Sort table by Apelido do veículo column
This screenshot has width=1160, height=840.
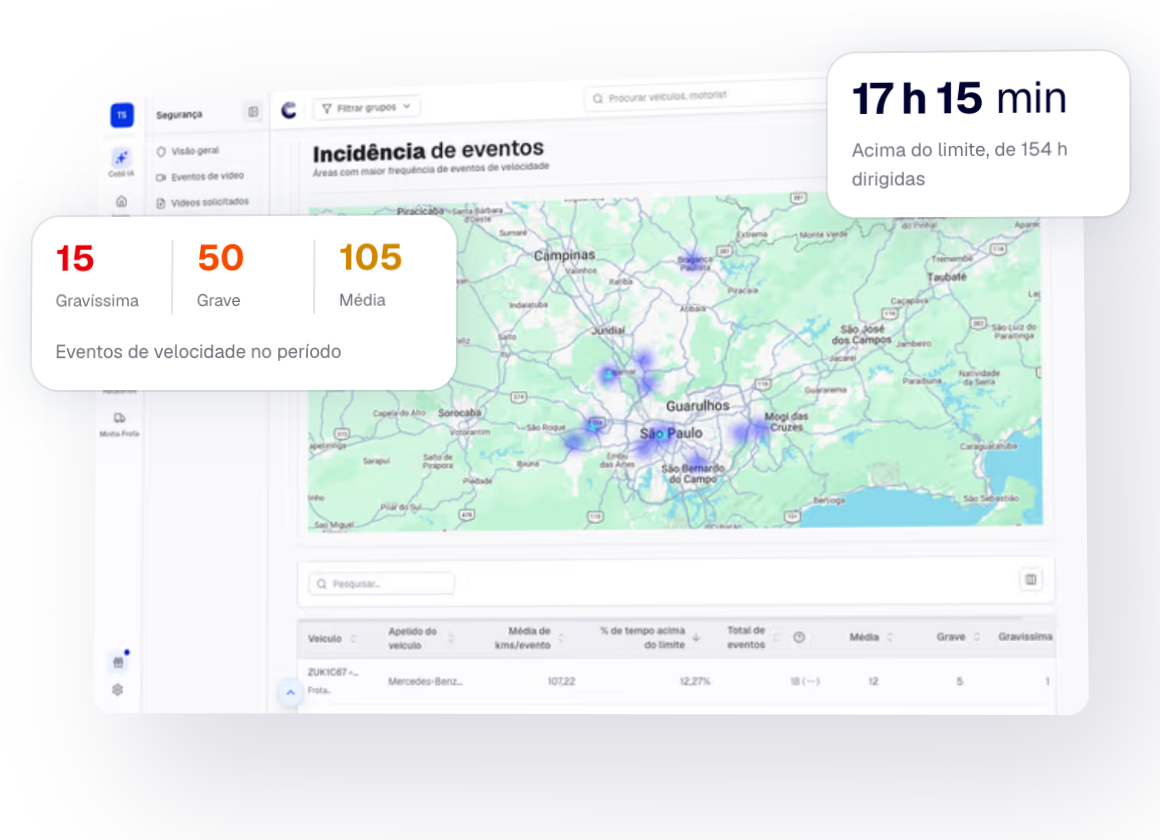pos(451,638)
